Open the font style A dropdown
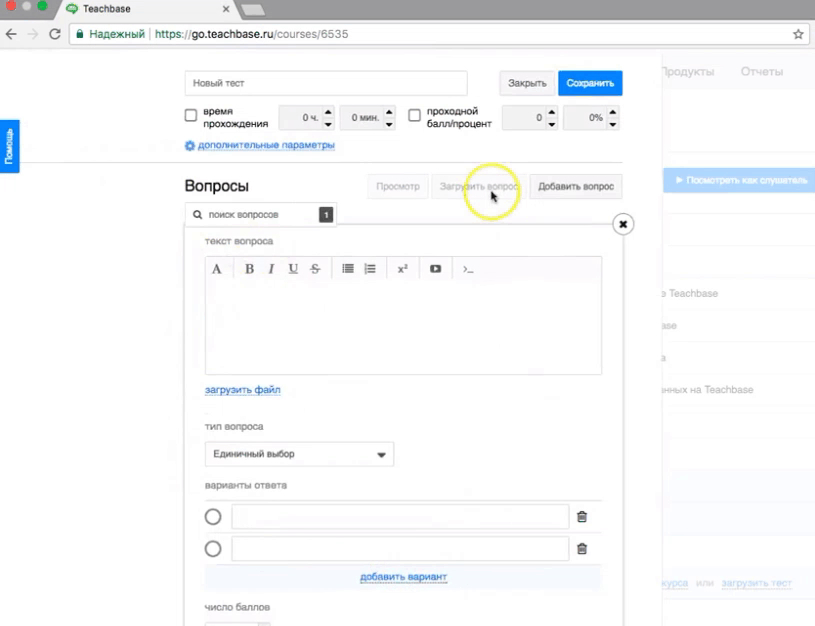Image resolution: width=815 pixels, height=626 pixels. (x=217, y=269)
